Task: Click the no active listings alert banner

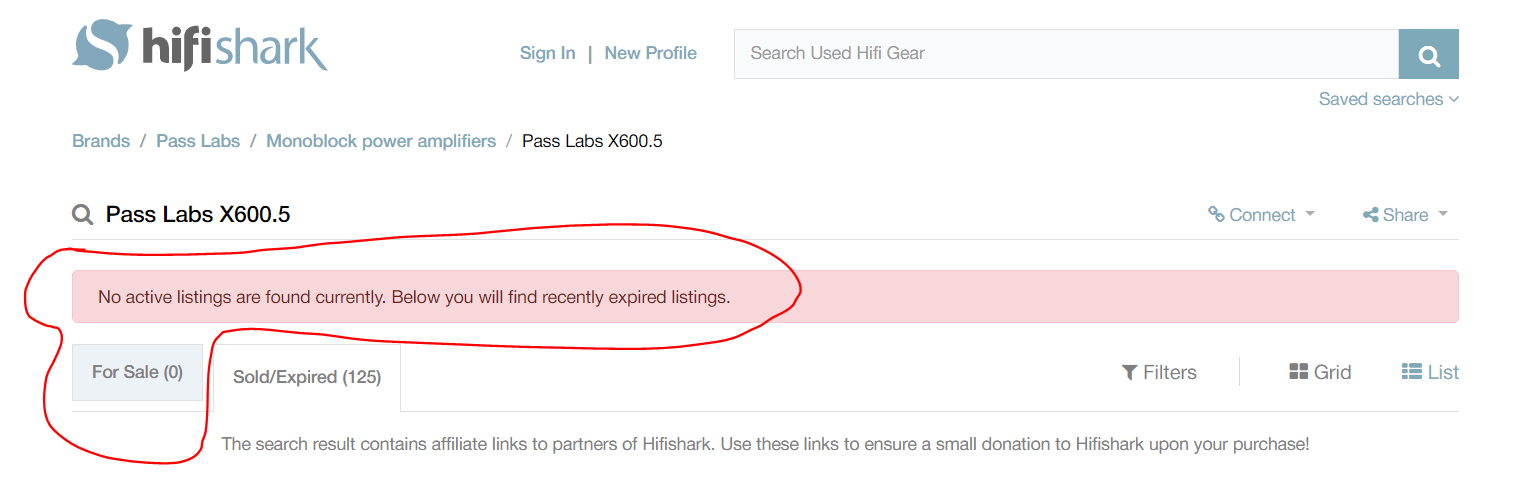Action: 765,296
